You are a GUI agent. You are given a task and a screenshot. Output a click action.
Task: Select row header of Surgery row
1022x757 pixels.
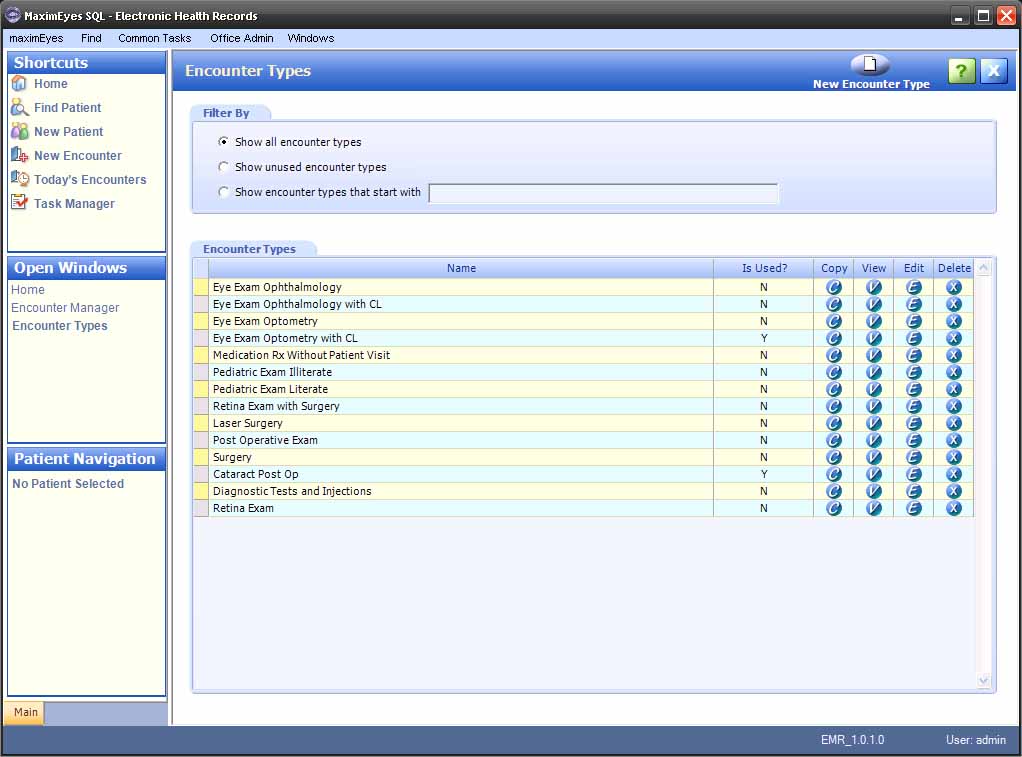click(x=201, y=457)
